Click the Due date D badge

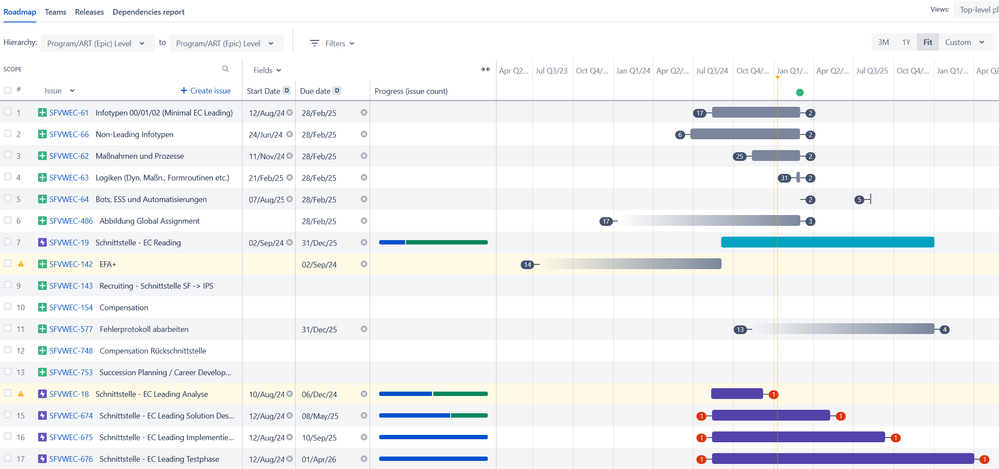point(336,91)
